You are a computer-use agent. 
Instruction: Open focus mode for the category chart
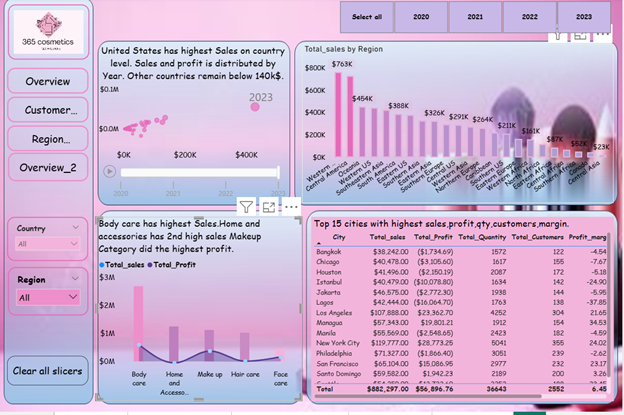click(268, 205)
